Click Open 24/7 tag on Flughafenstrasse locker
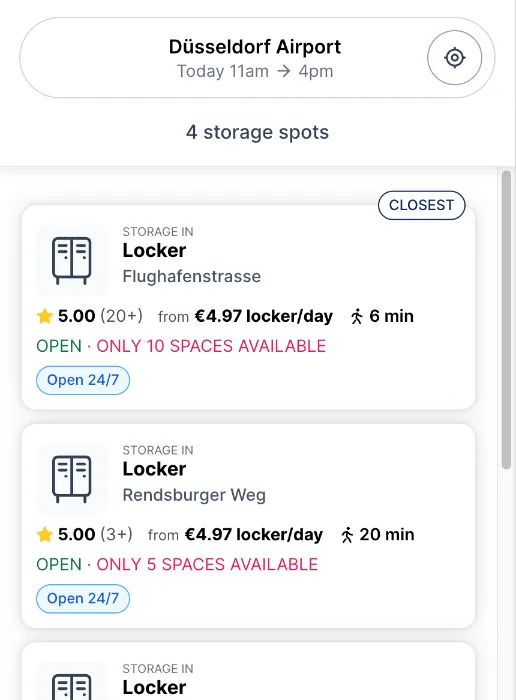Image resolution: width=516 pixels, height=700 pixels. click(x=83, y=380)
